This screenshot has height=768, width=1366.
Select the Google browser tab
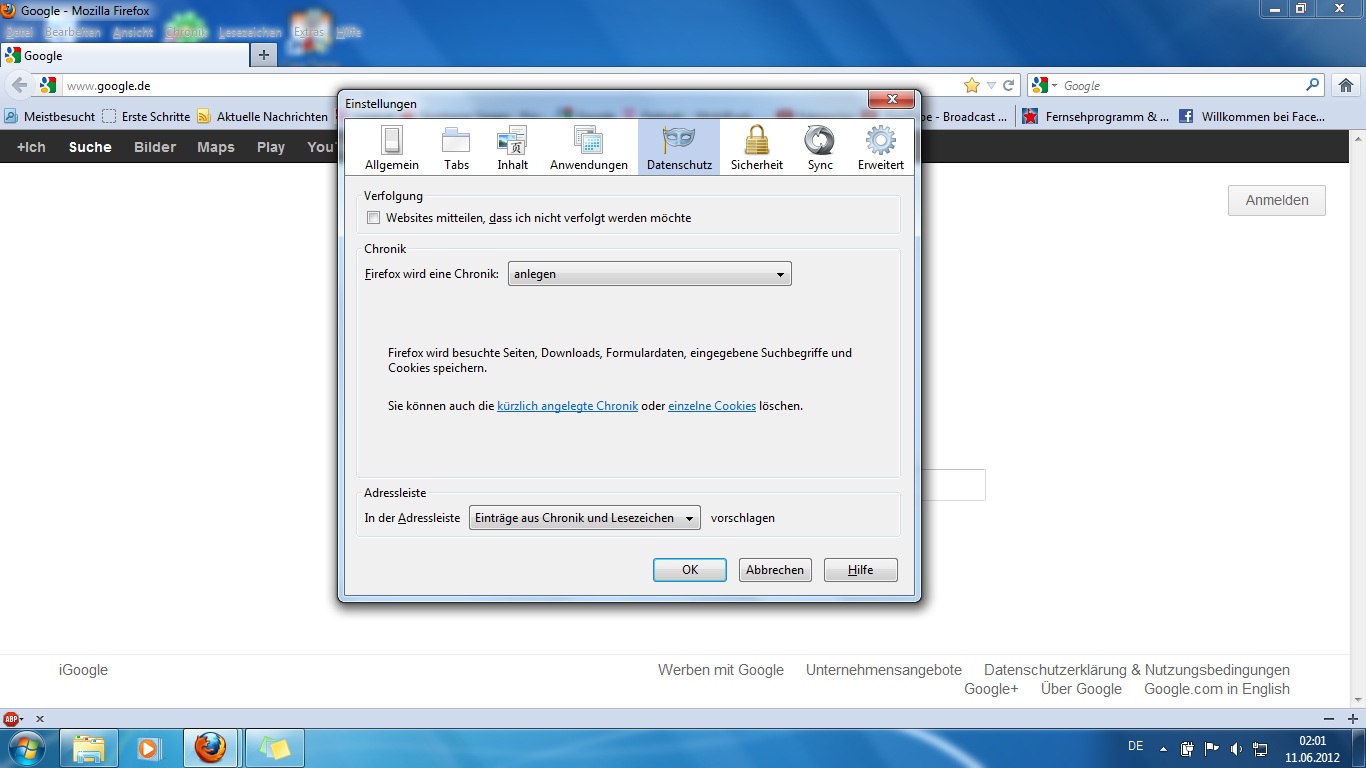124,56
